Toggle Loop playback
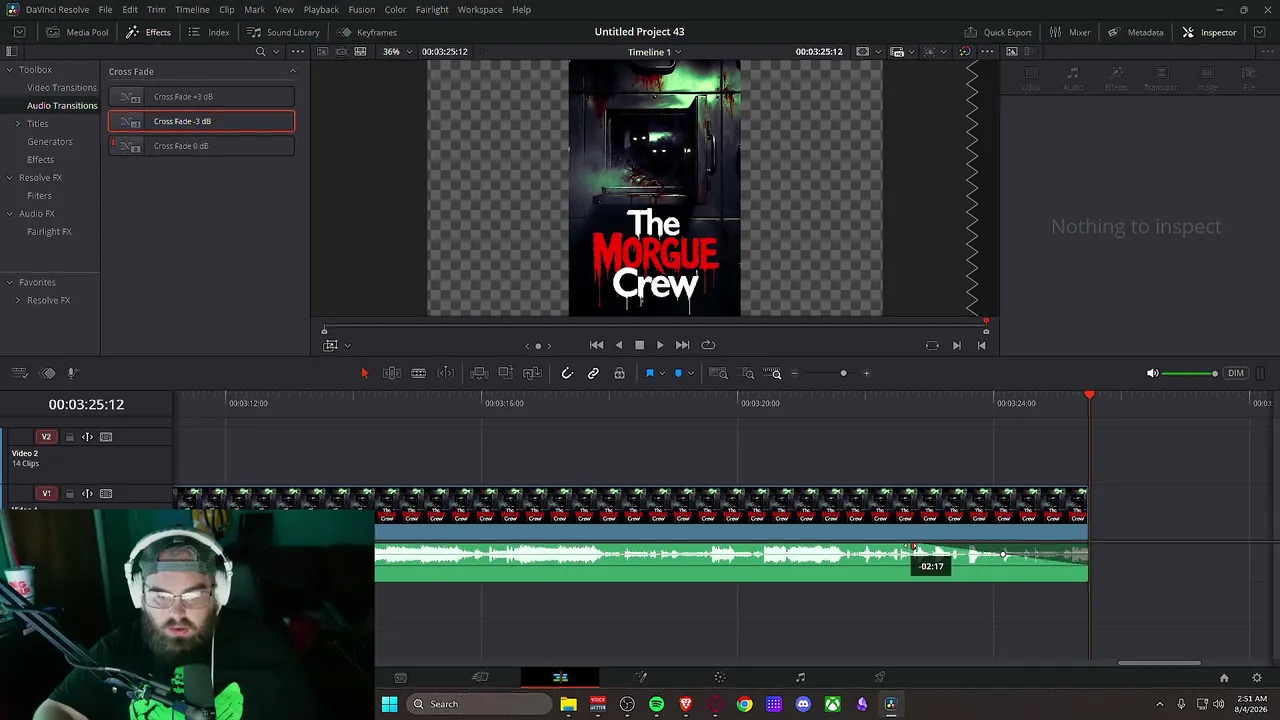Viewport: 1280px width, 720px height. 708,345
